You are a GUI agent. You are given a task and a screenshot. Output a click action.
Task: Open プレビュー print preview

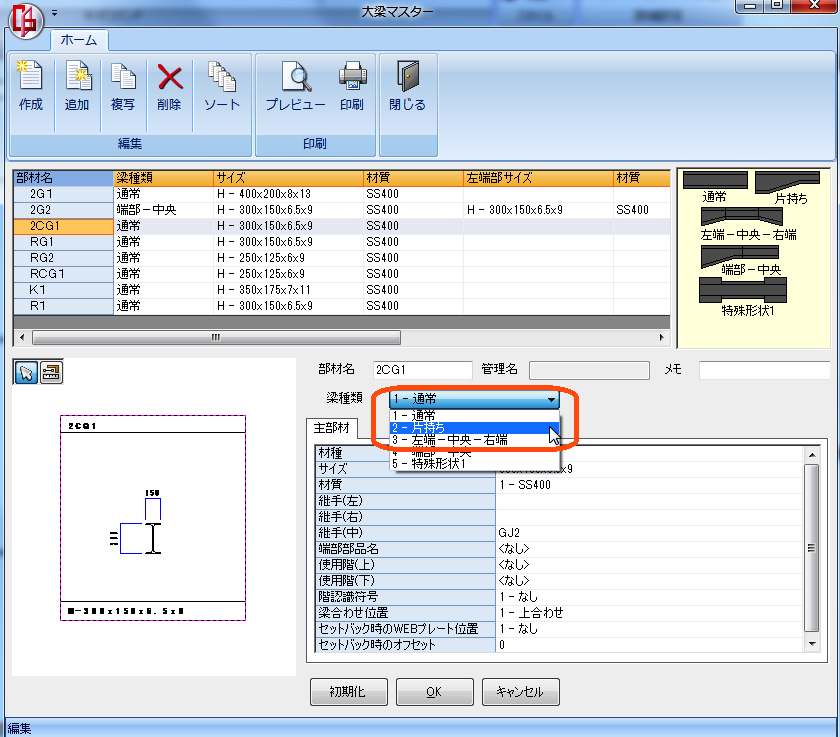(296, 86)
